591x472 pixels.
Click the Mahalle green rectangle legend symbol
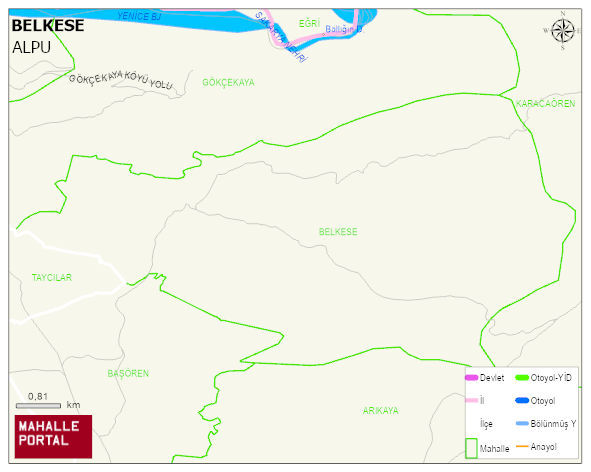pyautogui.click(x=471, y=448)
